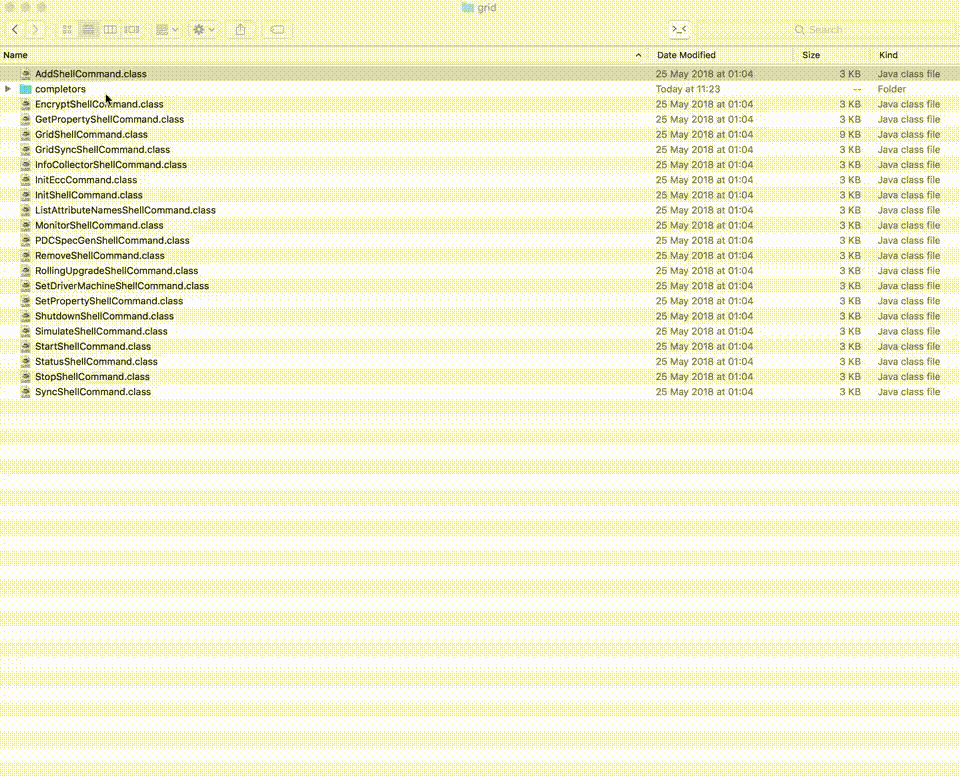Open the terminal shortcut icon in toolbar

point(679,30)
